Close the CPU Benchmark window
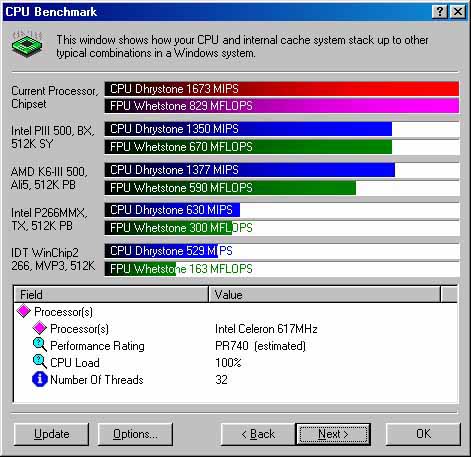The width and height of the screenshot is (471, 457). [457, 12]
